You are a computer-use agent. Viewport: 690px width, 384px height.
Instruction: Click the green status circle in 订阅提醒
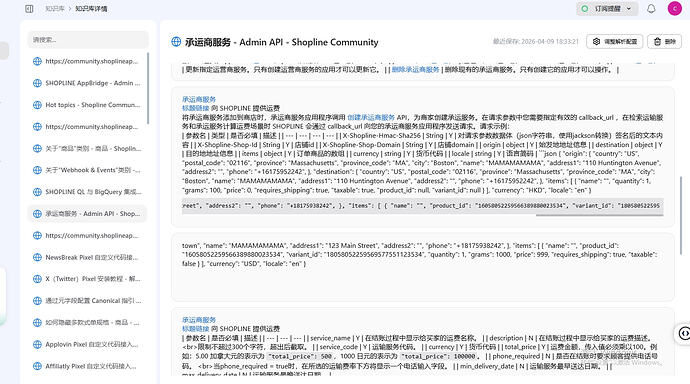point(585,8)
